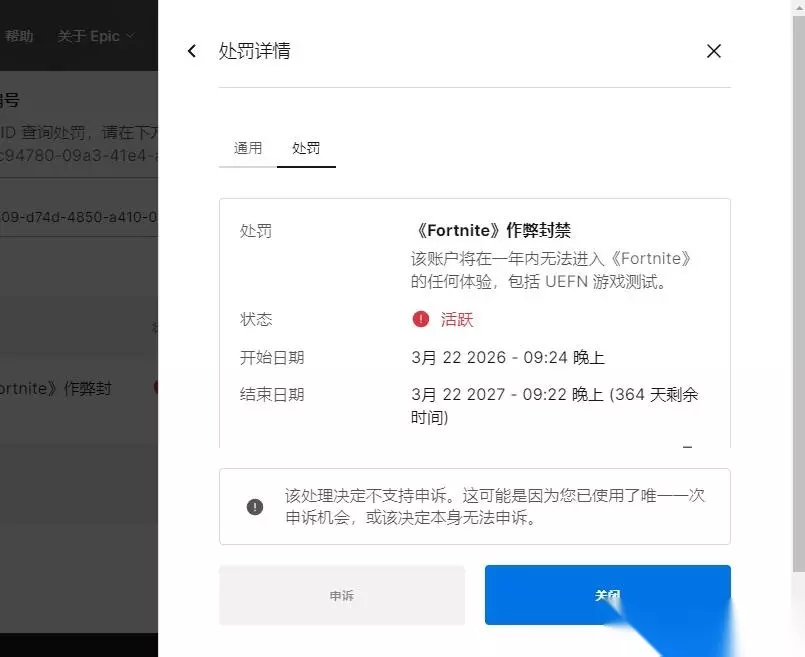Switch to the 通用 tab
Screen dimensions: 805x657
click(248, 148)
